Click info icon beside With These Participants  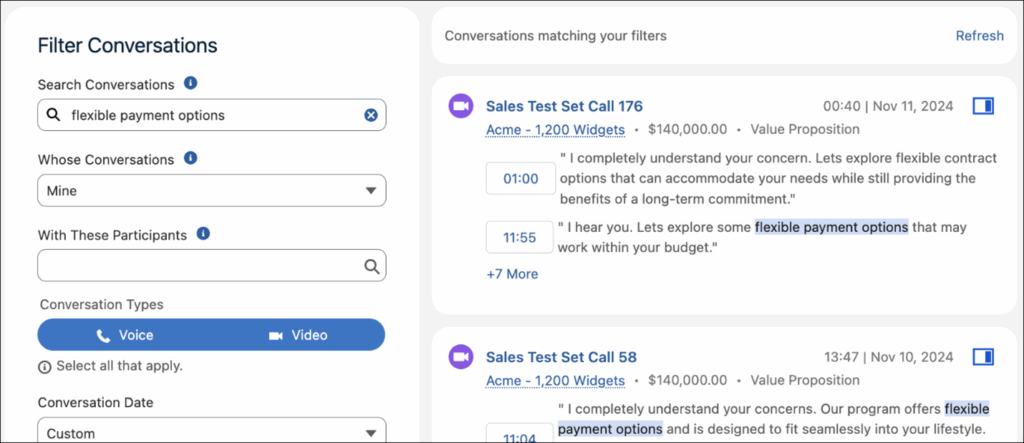click(203, 234)
